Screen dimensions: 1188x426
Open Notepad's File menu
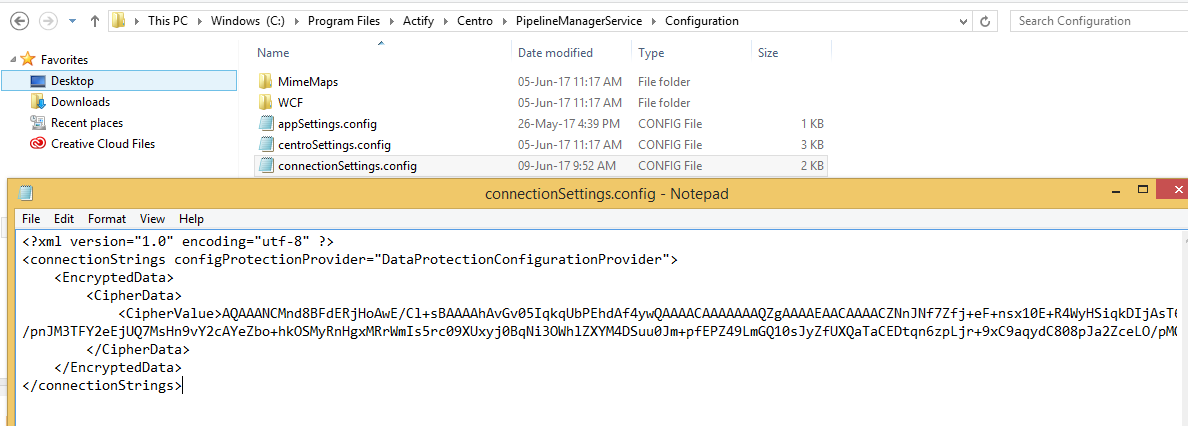31,219
